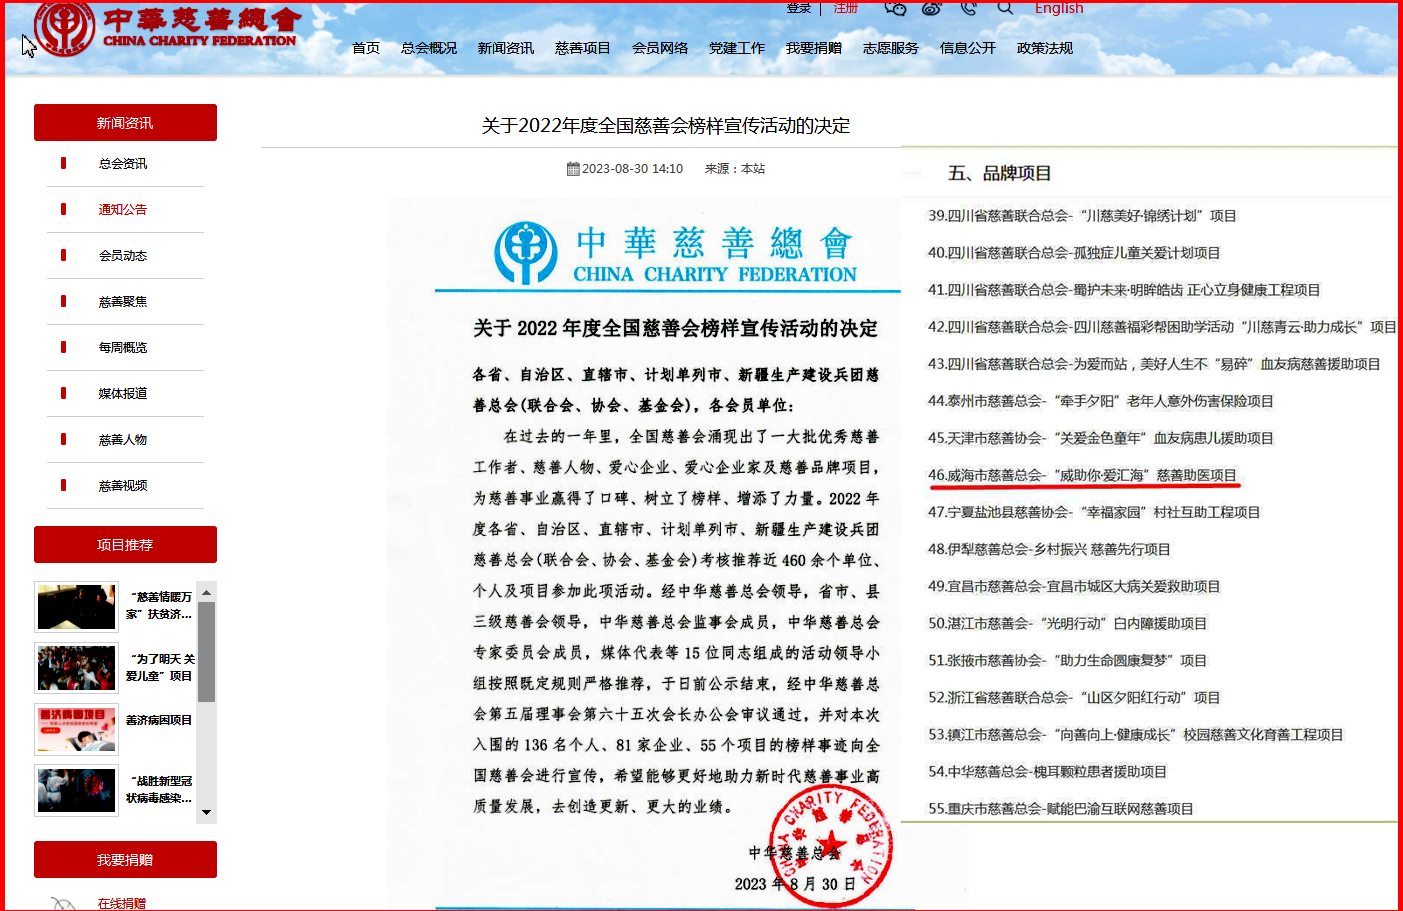Open the 政策法规 menu item
Viewport: 1403px width, 911px height.
coord(1045,48)
